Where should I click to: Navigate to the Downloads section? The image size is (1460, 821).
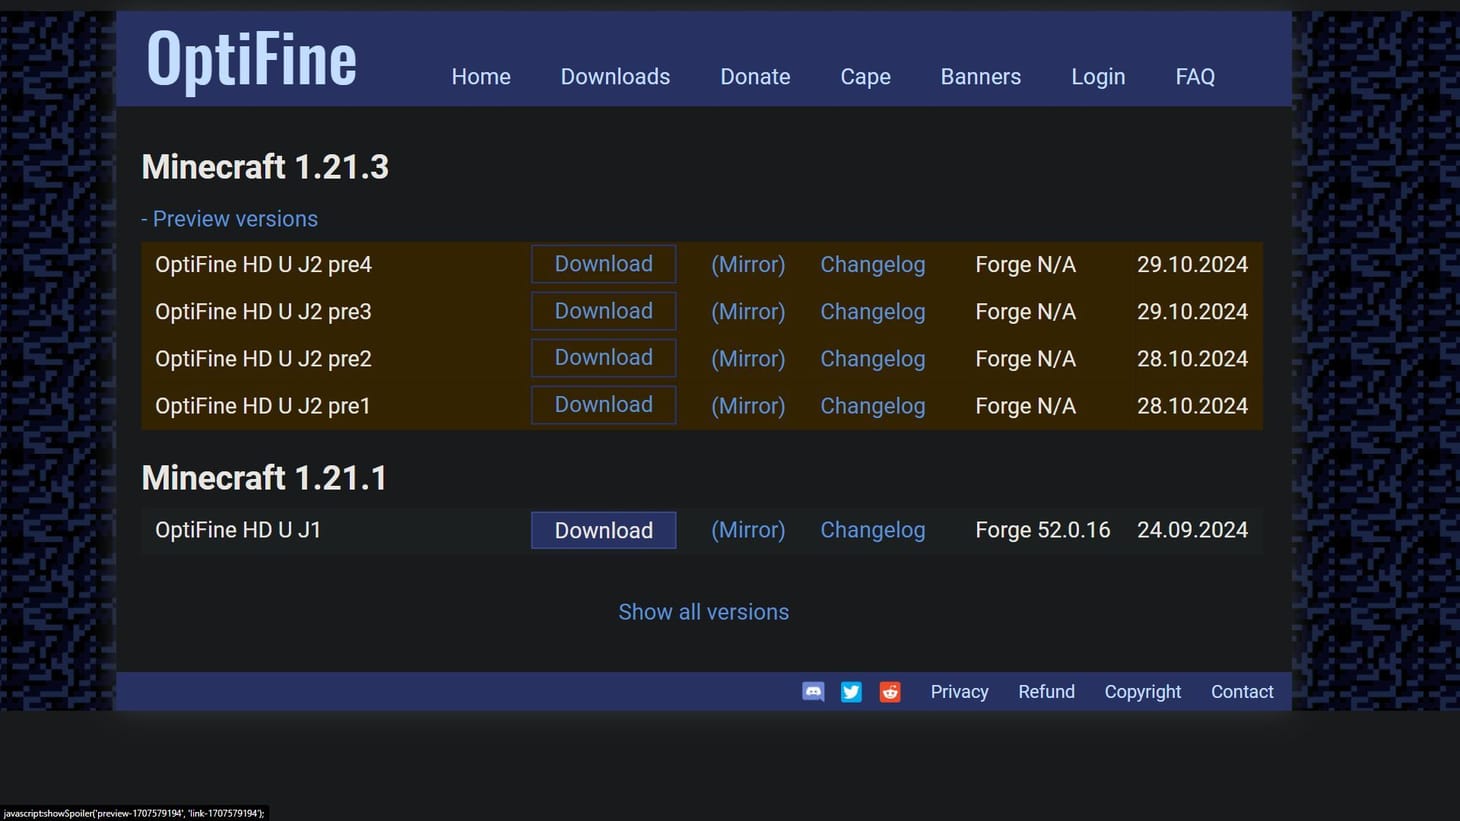coord(615,76)
